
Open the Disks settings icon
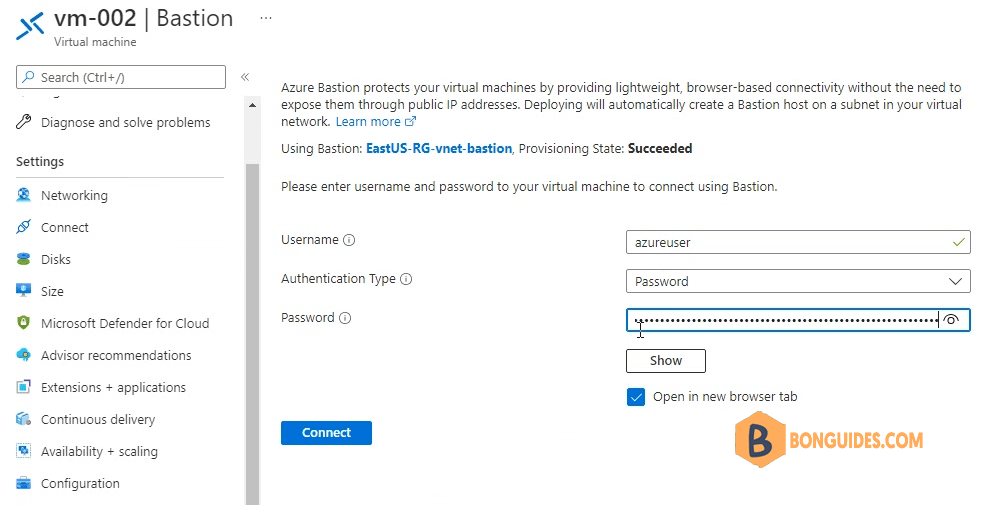click(x=23, y=259)
